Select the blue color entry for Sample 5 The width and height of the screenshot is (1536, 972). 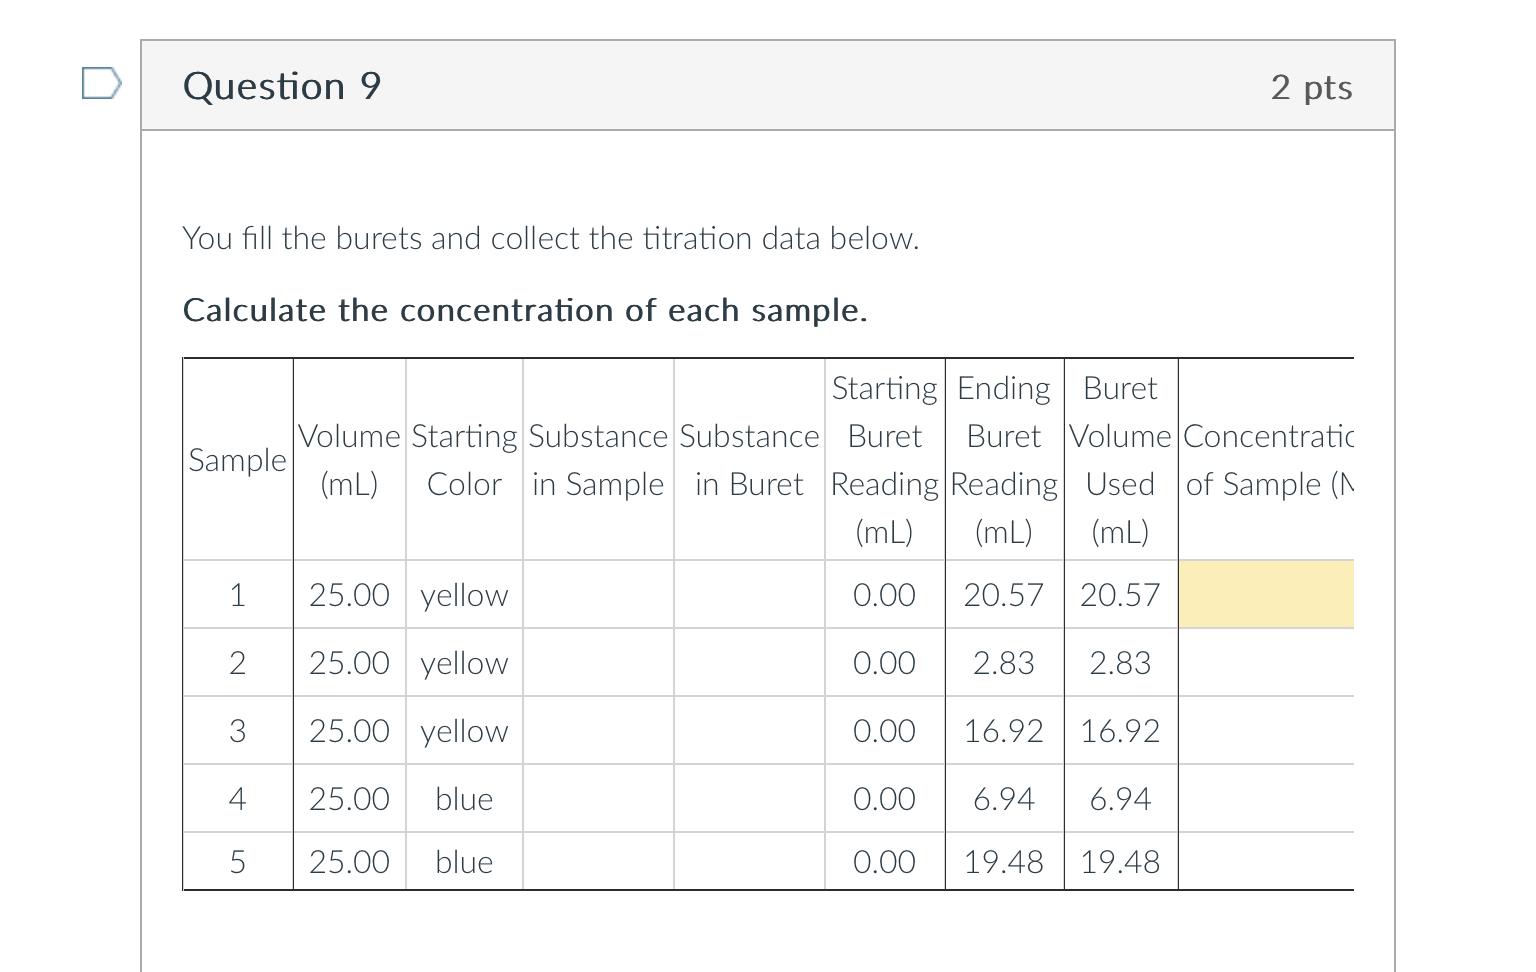tap(463, 861)
